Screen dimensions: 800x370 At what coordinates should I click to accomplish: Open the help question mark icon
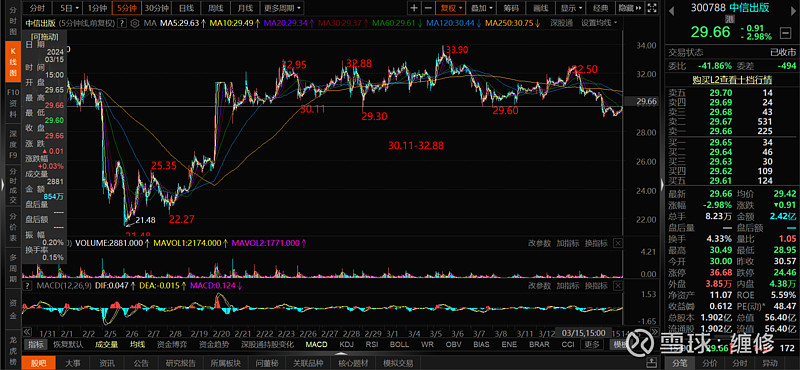[x=122, y=23]
